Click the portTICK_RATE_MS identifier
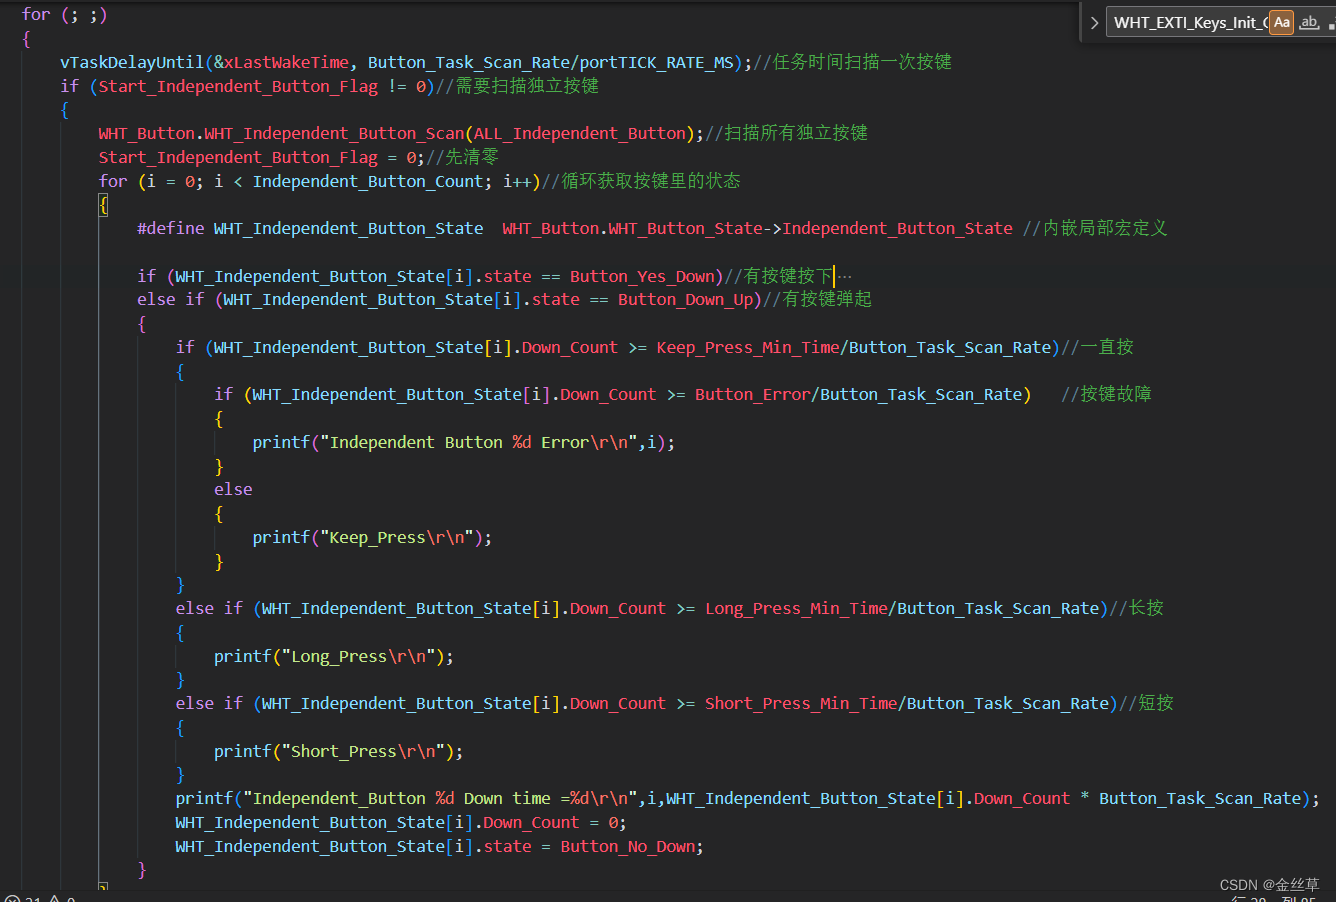This screenshot has height=902, width=1336. [x=656, y=62]
